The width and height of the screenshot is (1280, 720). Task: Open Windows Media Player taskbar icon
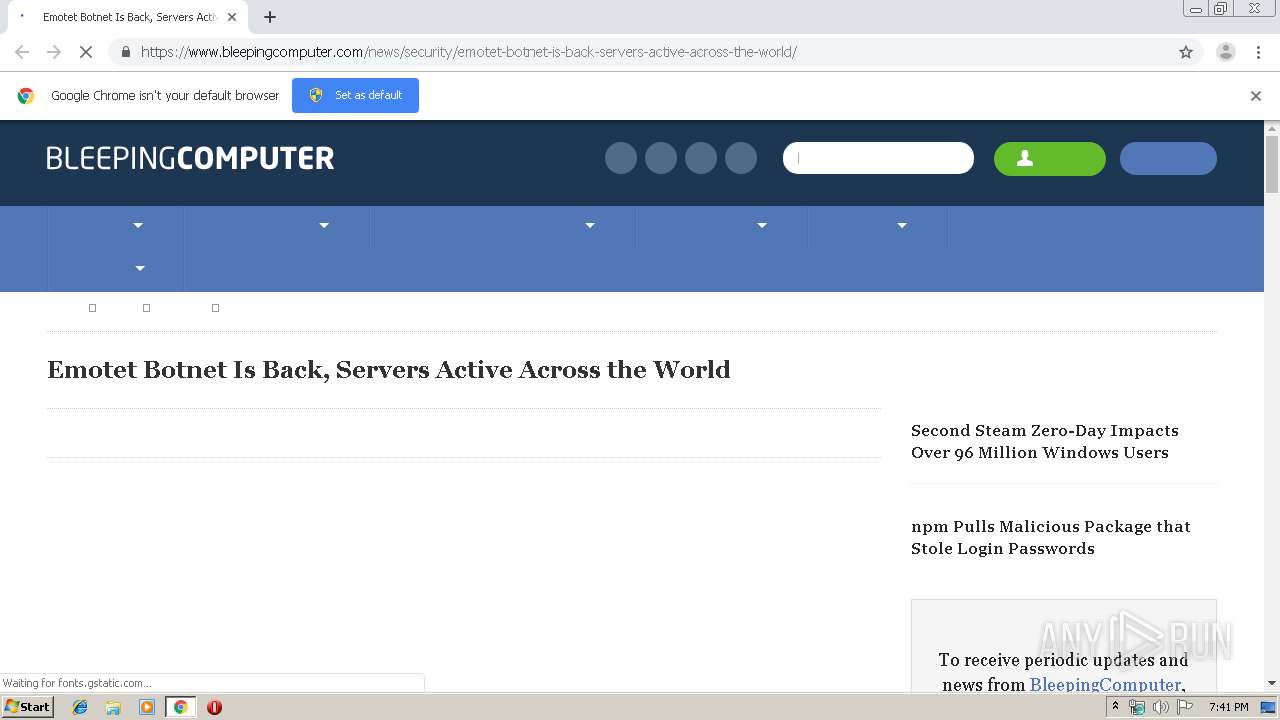147,707
